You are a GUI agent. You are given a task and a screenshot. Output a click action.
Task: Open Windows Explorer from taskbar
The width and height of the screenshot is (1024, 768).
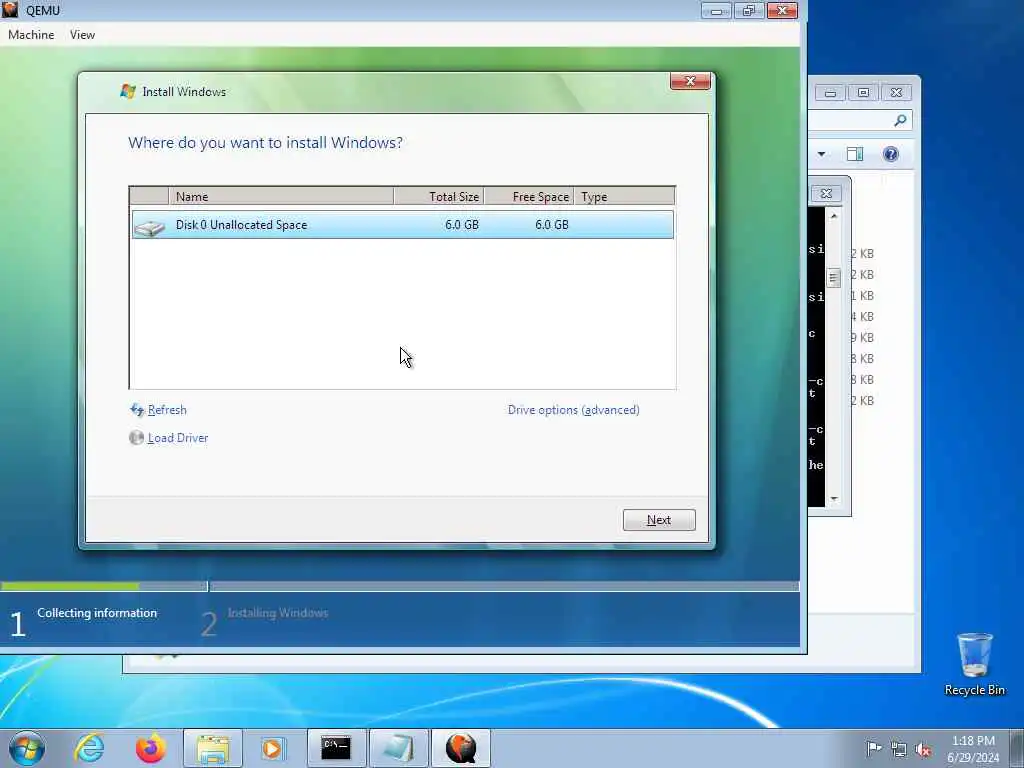coord(213,748)
